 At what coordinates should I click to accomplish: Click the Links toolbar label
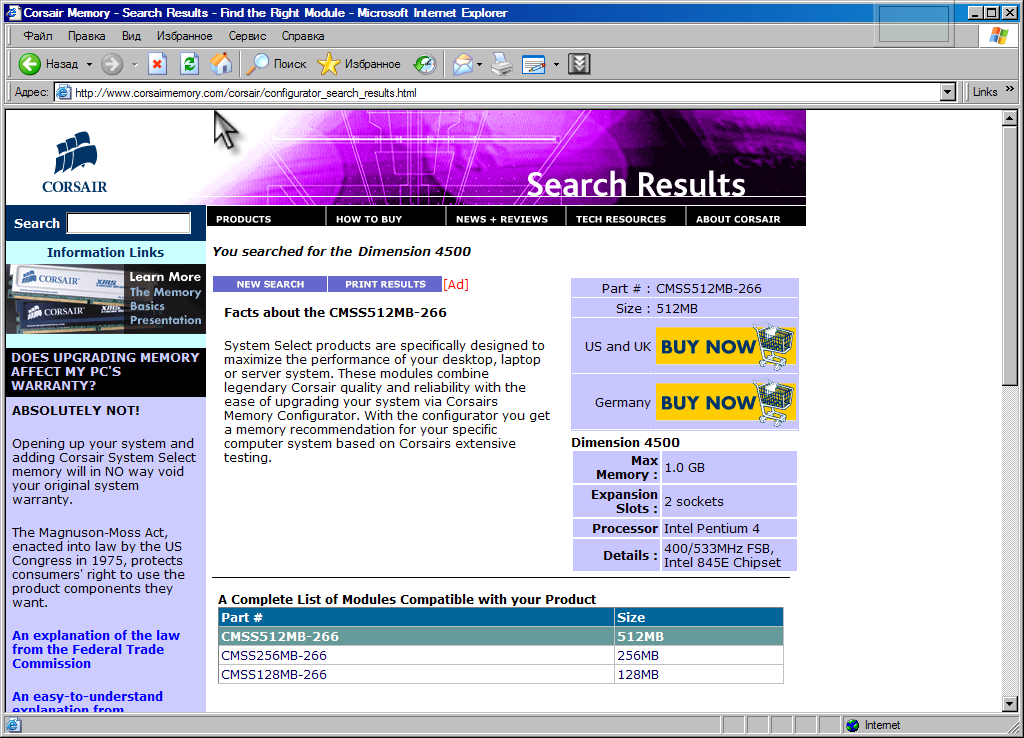tap(985, 92)
